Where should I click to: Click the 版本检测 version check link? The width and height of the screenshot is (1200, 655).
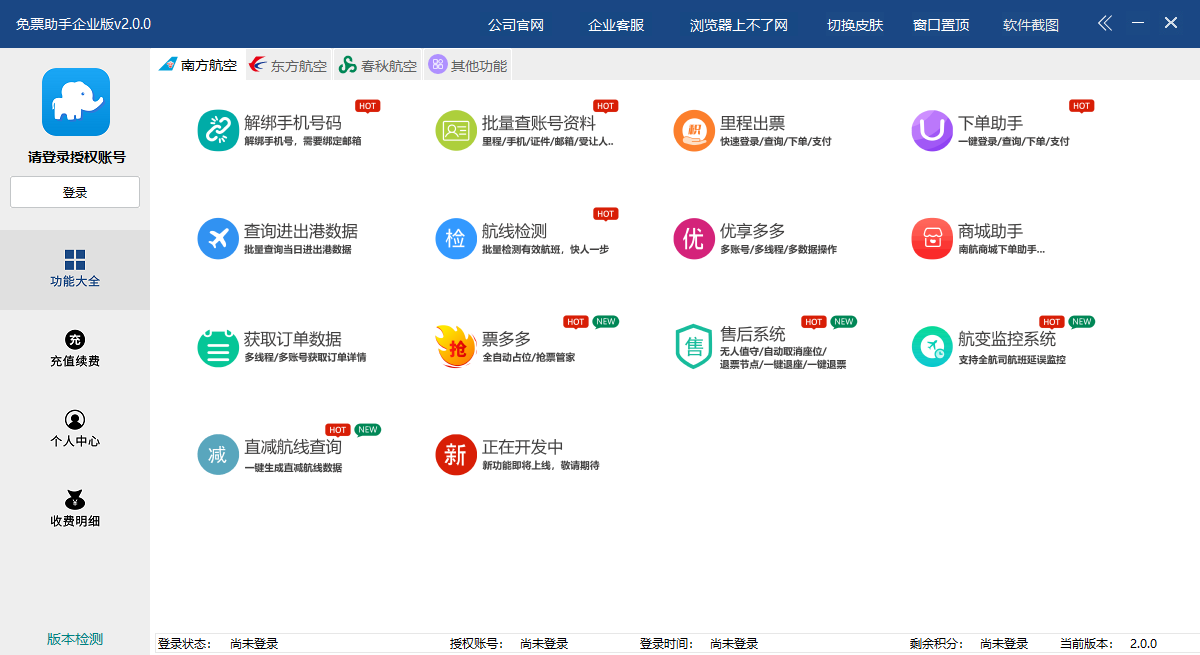click(x=75, y=639)
